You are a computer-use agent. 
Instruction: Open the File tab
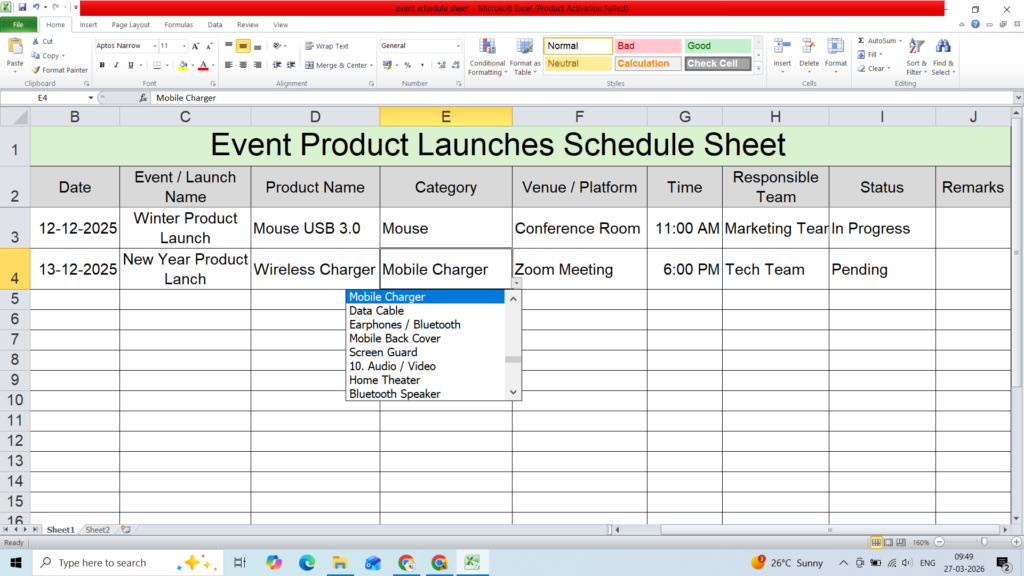tap(18, 25)
